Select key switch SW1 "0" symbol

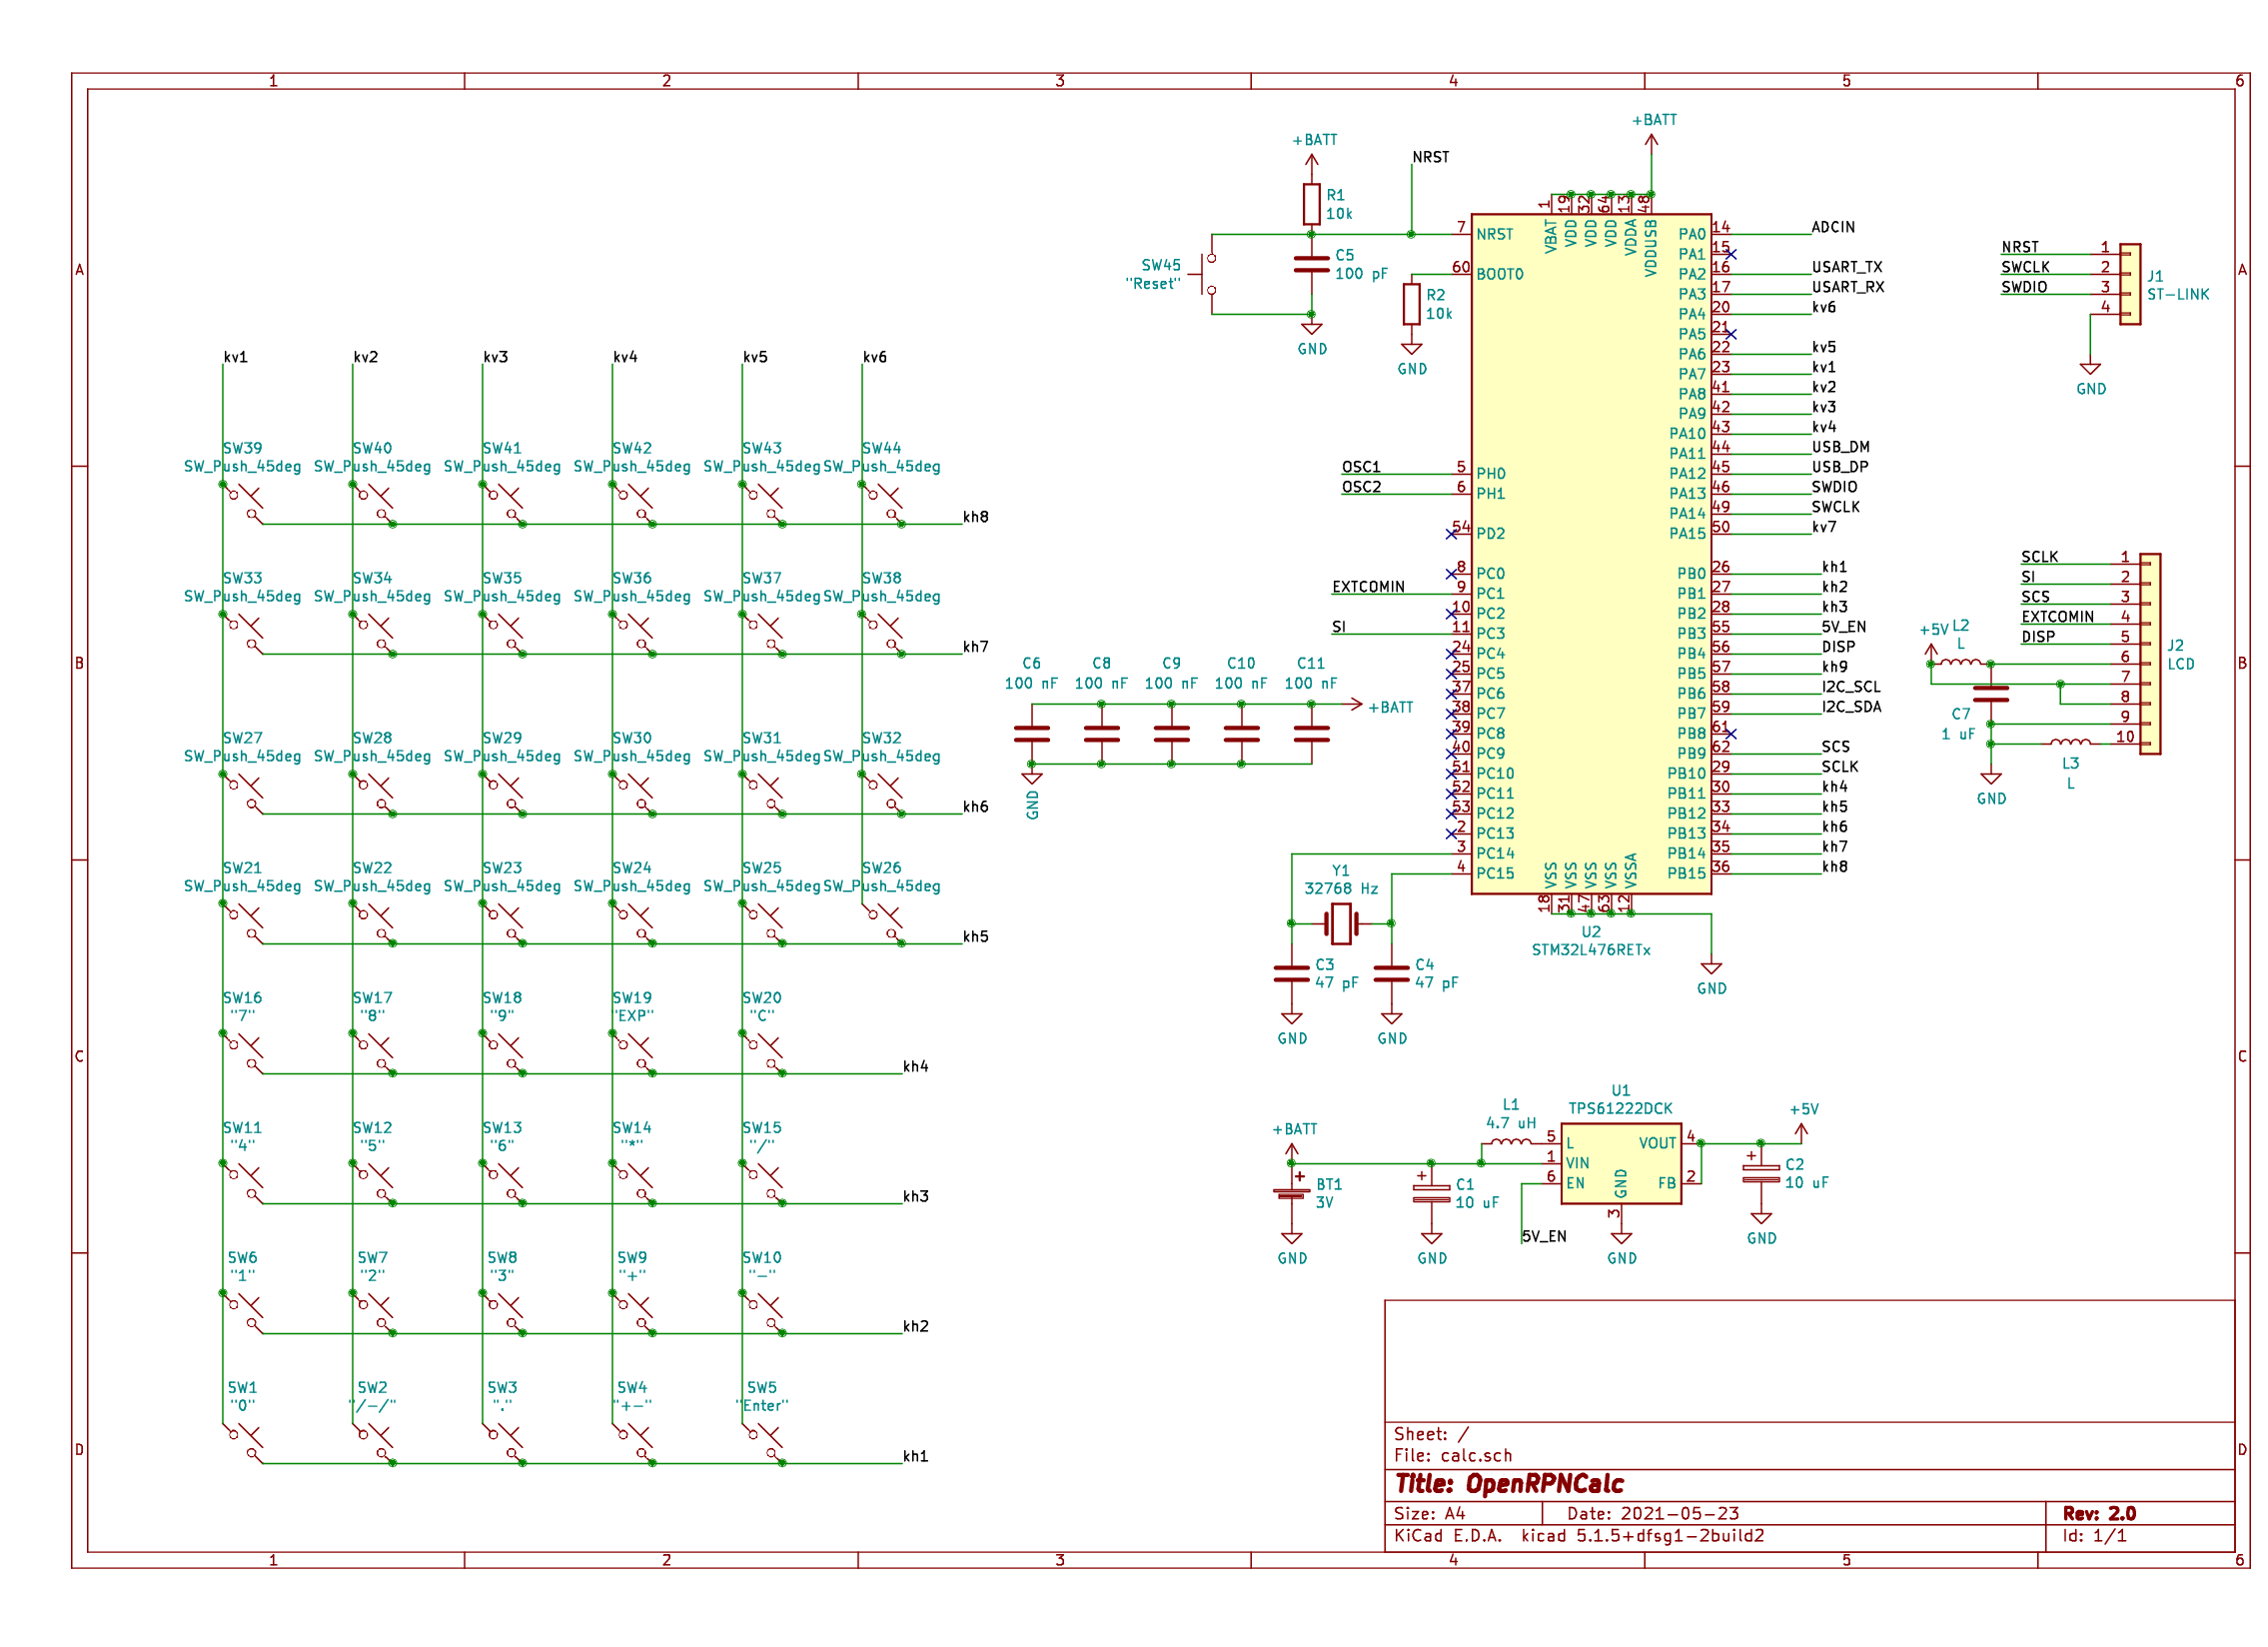click(242, 1441)
